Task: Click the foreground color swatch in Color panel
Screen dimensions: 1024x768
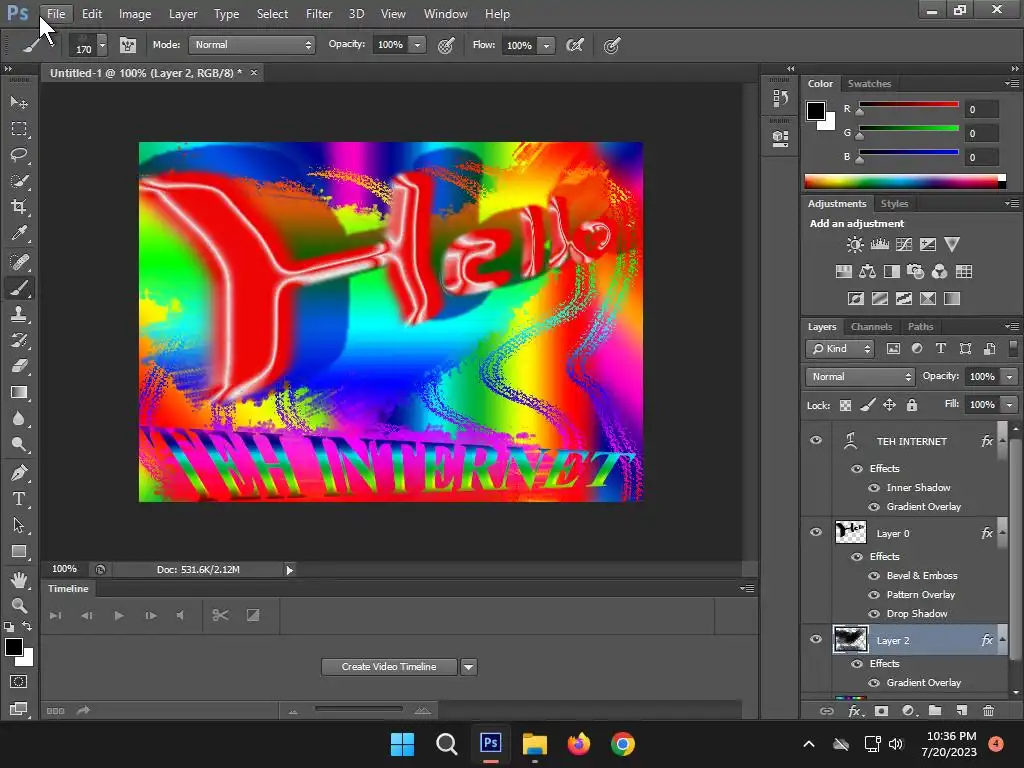Action: (x=816, y=111)
